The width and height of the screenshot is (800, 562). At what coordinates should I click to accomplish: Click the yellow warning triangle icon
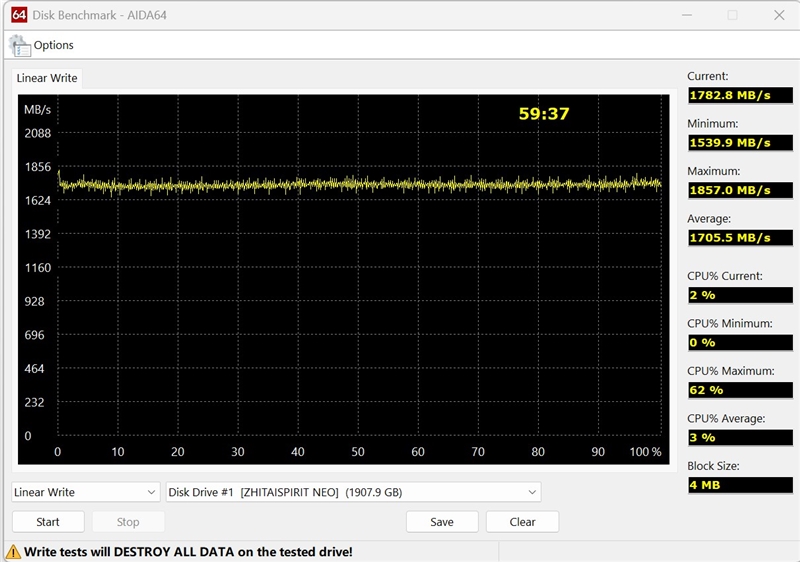(x=13, y=551)
